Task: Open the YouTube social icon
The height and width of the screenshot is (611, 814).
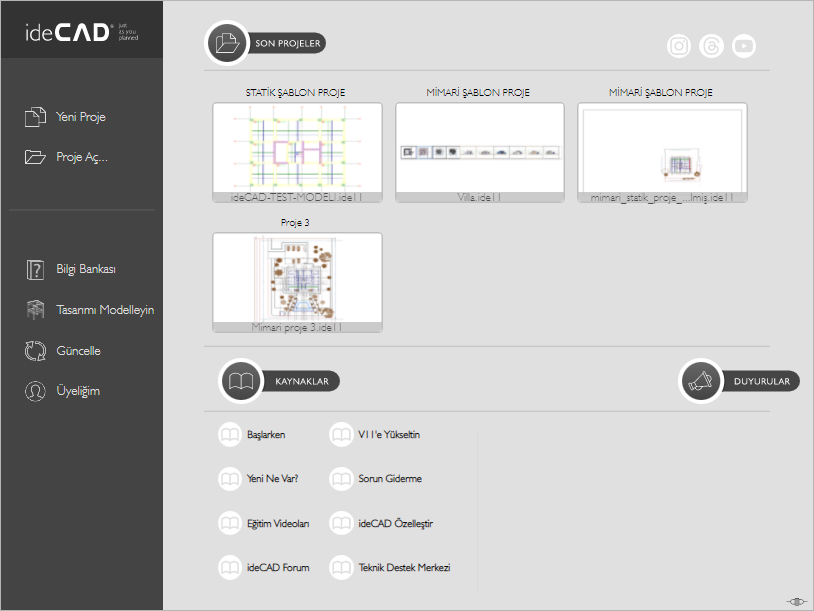Action: tap(744, 46)
